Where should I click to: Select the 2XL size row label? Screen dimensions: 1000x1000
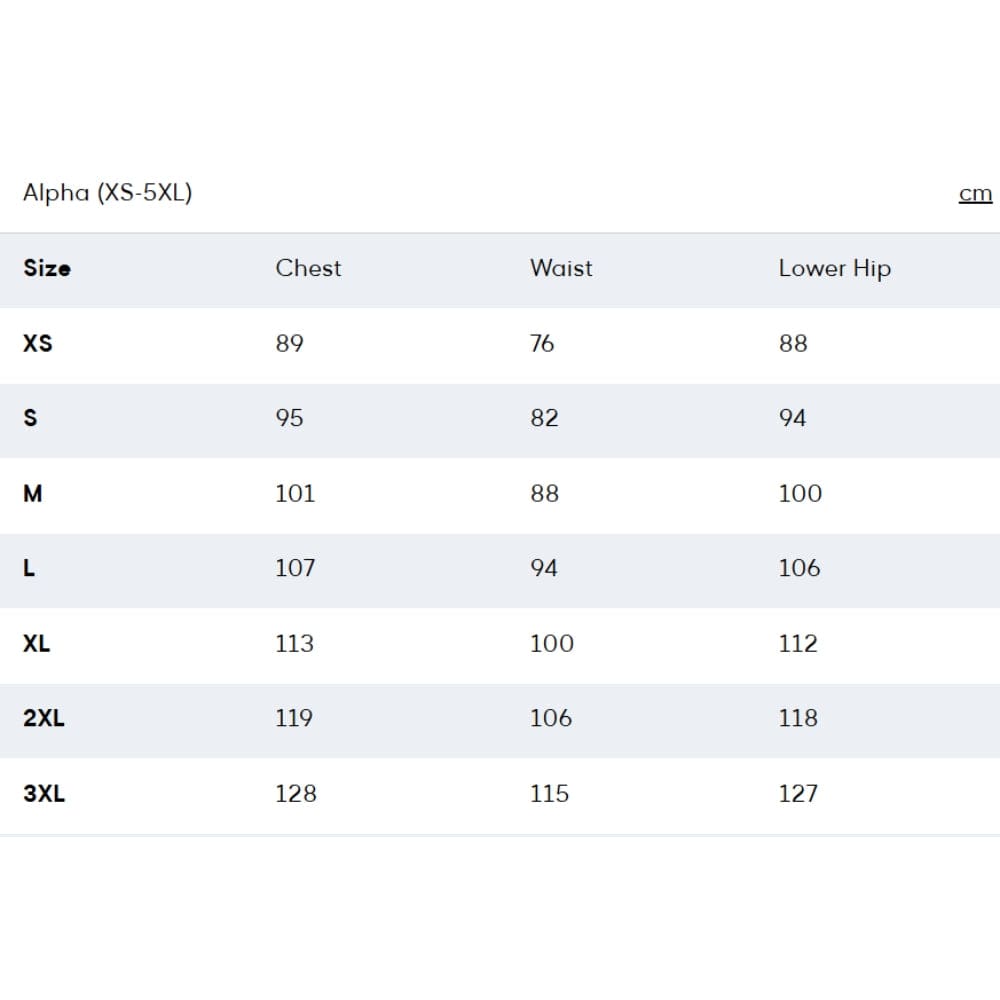pyautogui.click(x=44, y=718)
